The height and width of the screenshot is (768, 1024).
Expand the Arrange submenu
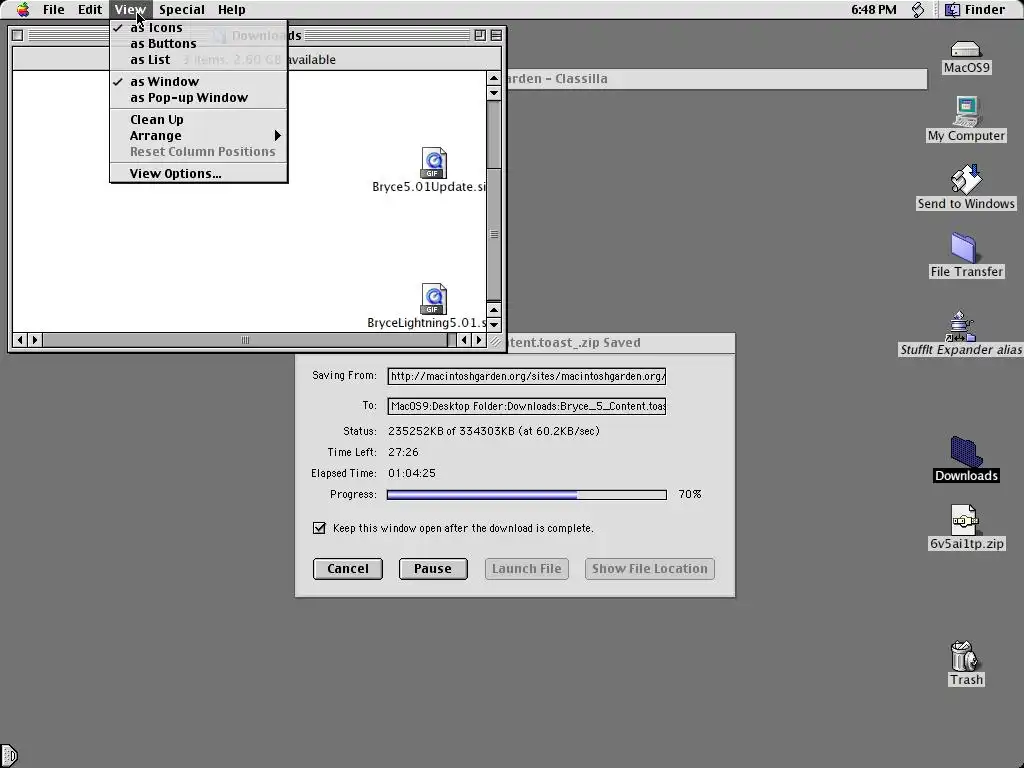tap(199, 136)
